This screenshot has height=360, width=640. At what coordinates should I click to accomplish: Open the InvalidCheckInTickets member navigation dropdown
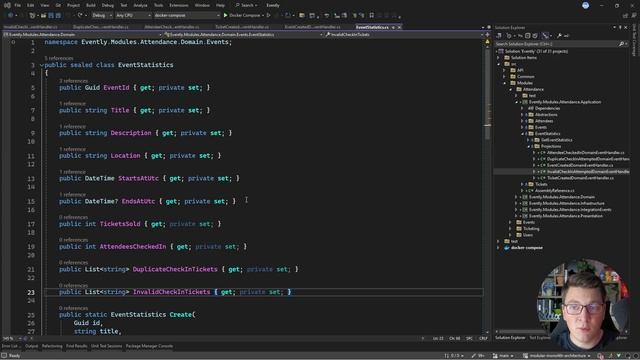click(403, 35)
